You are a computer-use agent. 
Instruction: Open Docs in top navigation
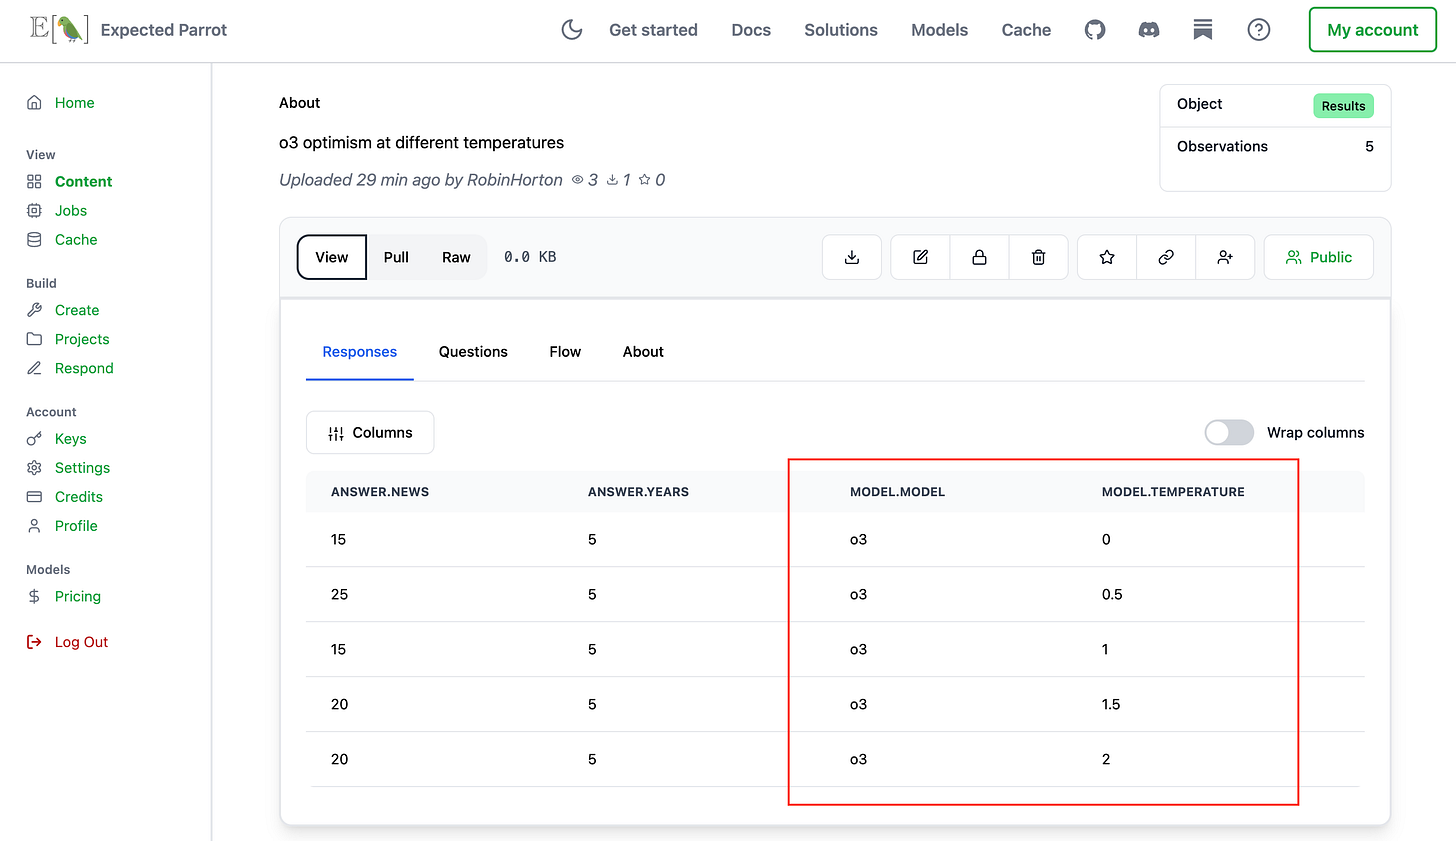[x=751, y=30]
